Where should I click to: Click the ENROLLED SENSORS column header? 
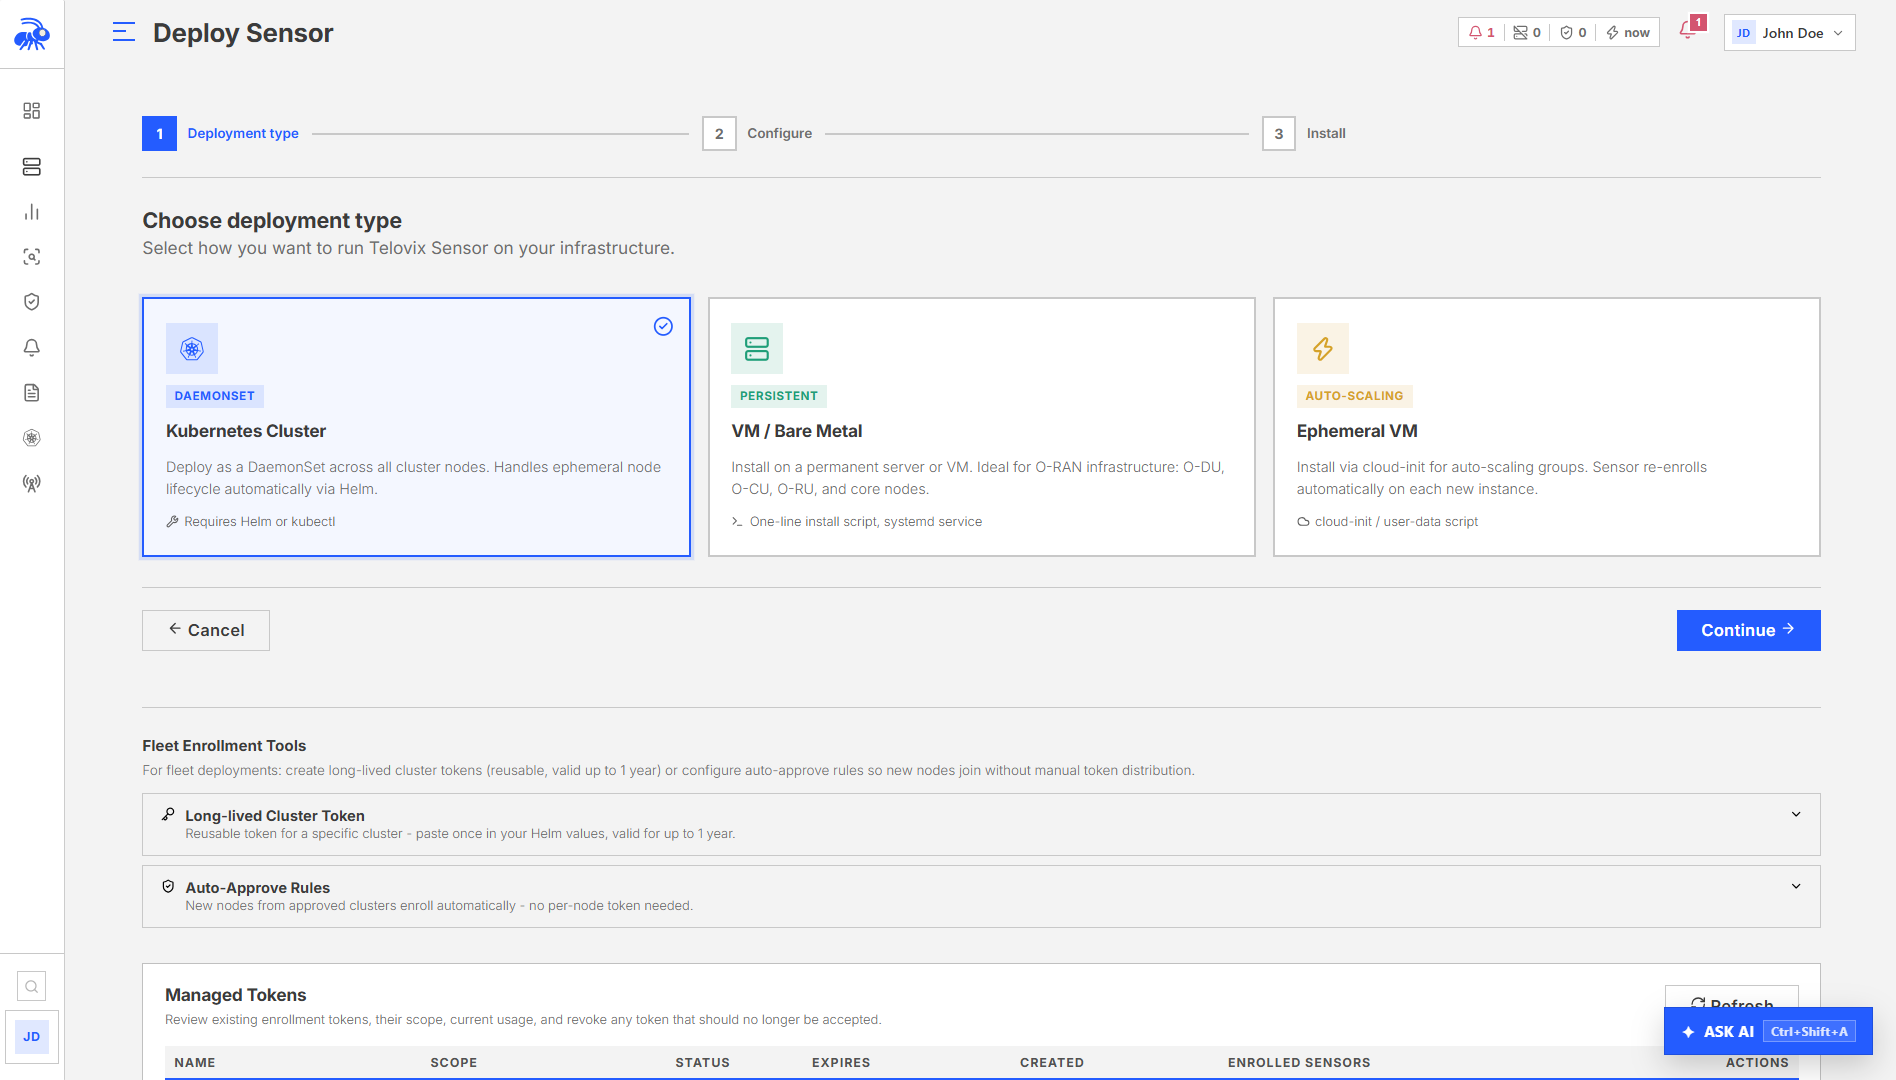(1299, 1063)
